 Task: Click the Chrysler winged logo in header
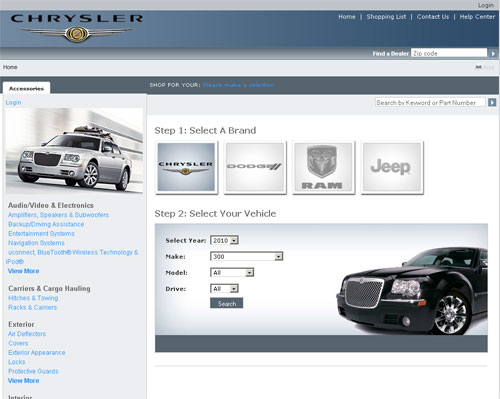pos(77,28)
